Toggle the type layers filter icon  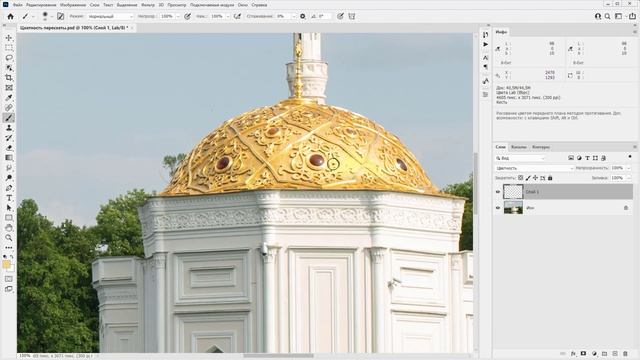[x=587, y=158]
